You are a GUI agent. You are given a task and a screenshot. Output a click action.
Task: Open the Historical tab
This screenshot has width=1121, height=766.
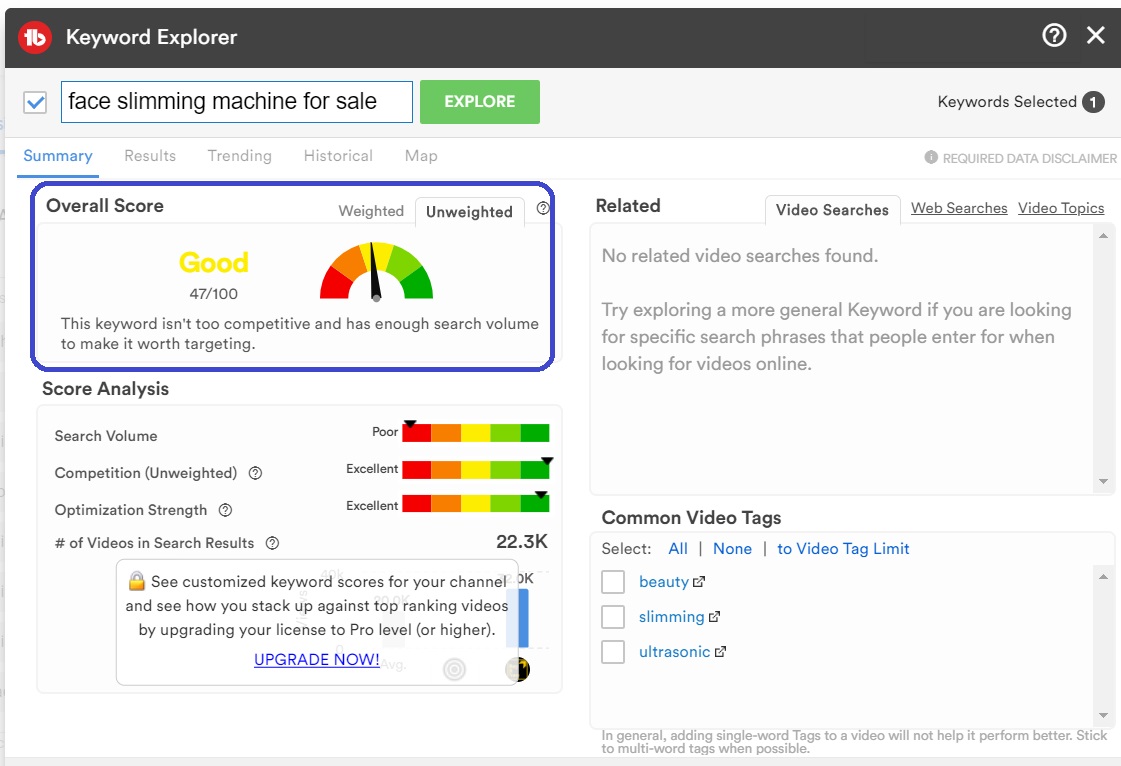point(338,156)
